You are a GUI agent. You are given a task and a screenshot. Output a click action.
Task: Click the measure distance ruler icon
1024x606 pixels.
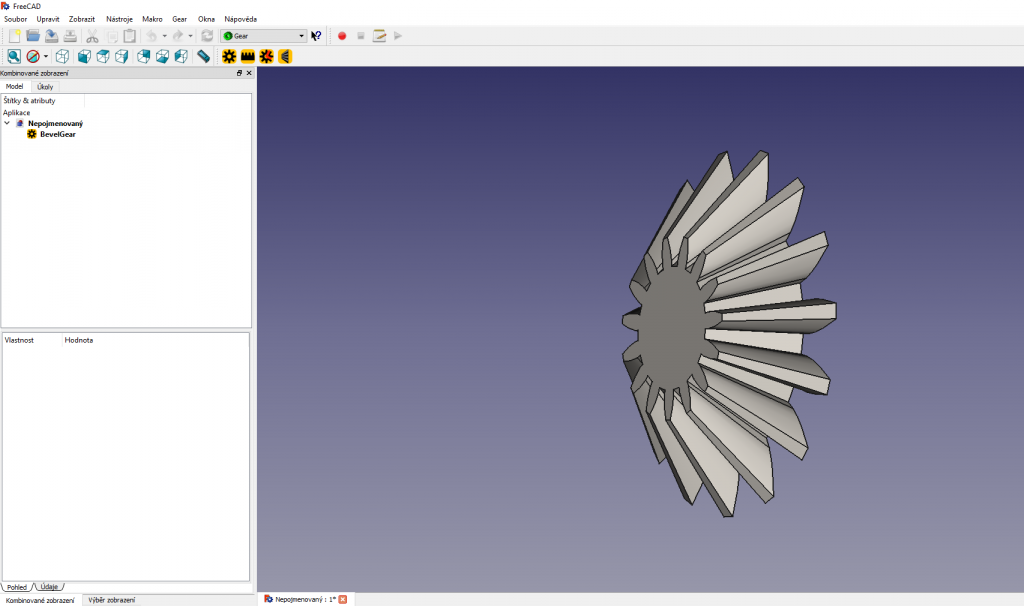(x=203, y=57)
